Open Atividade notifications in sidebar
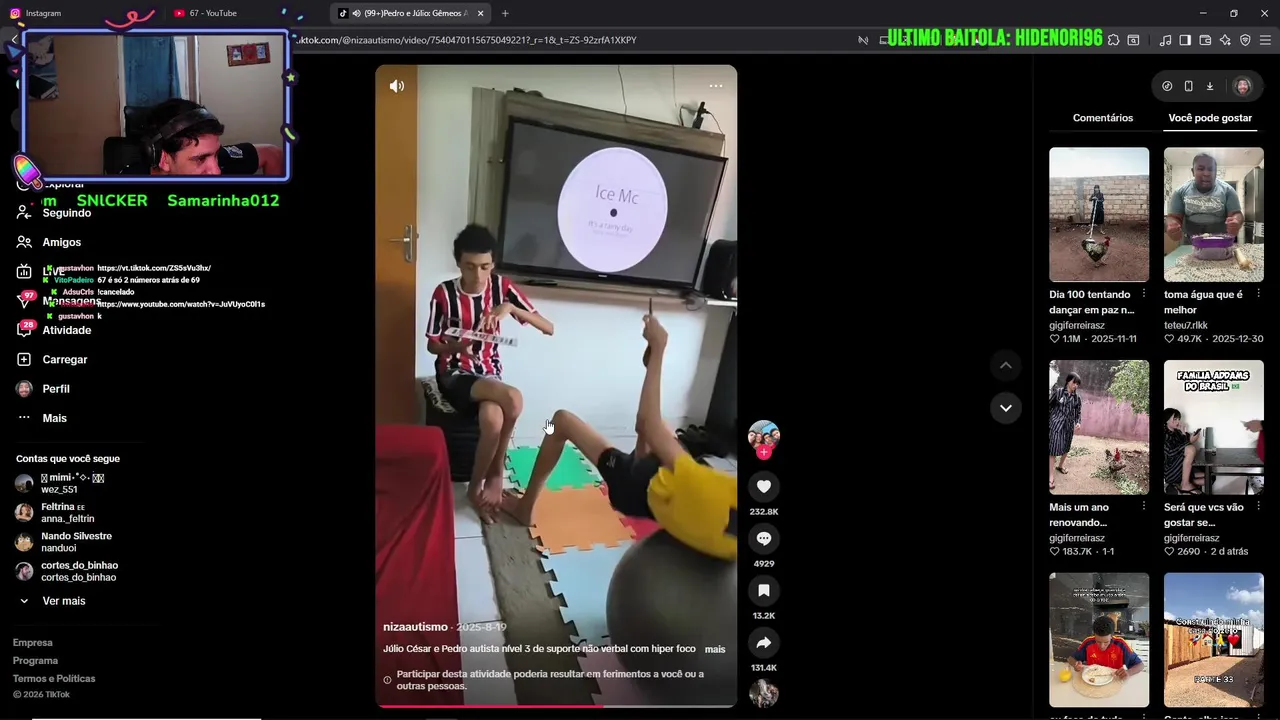Image resolution: width=1280 pixels, height=720 pixels. point(66,330)
